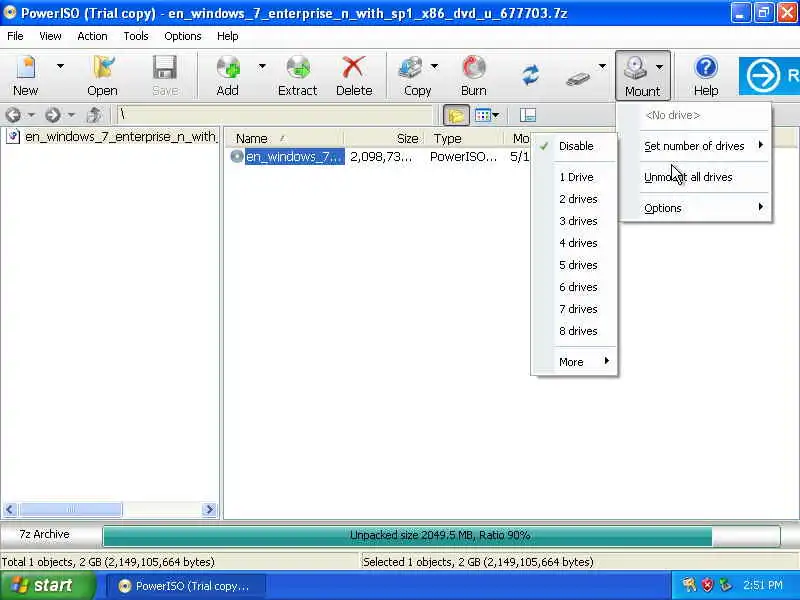The image size is (800, 600).
Task: Click the tree pane scroll right arrow
Action: [x=209, y=509]
